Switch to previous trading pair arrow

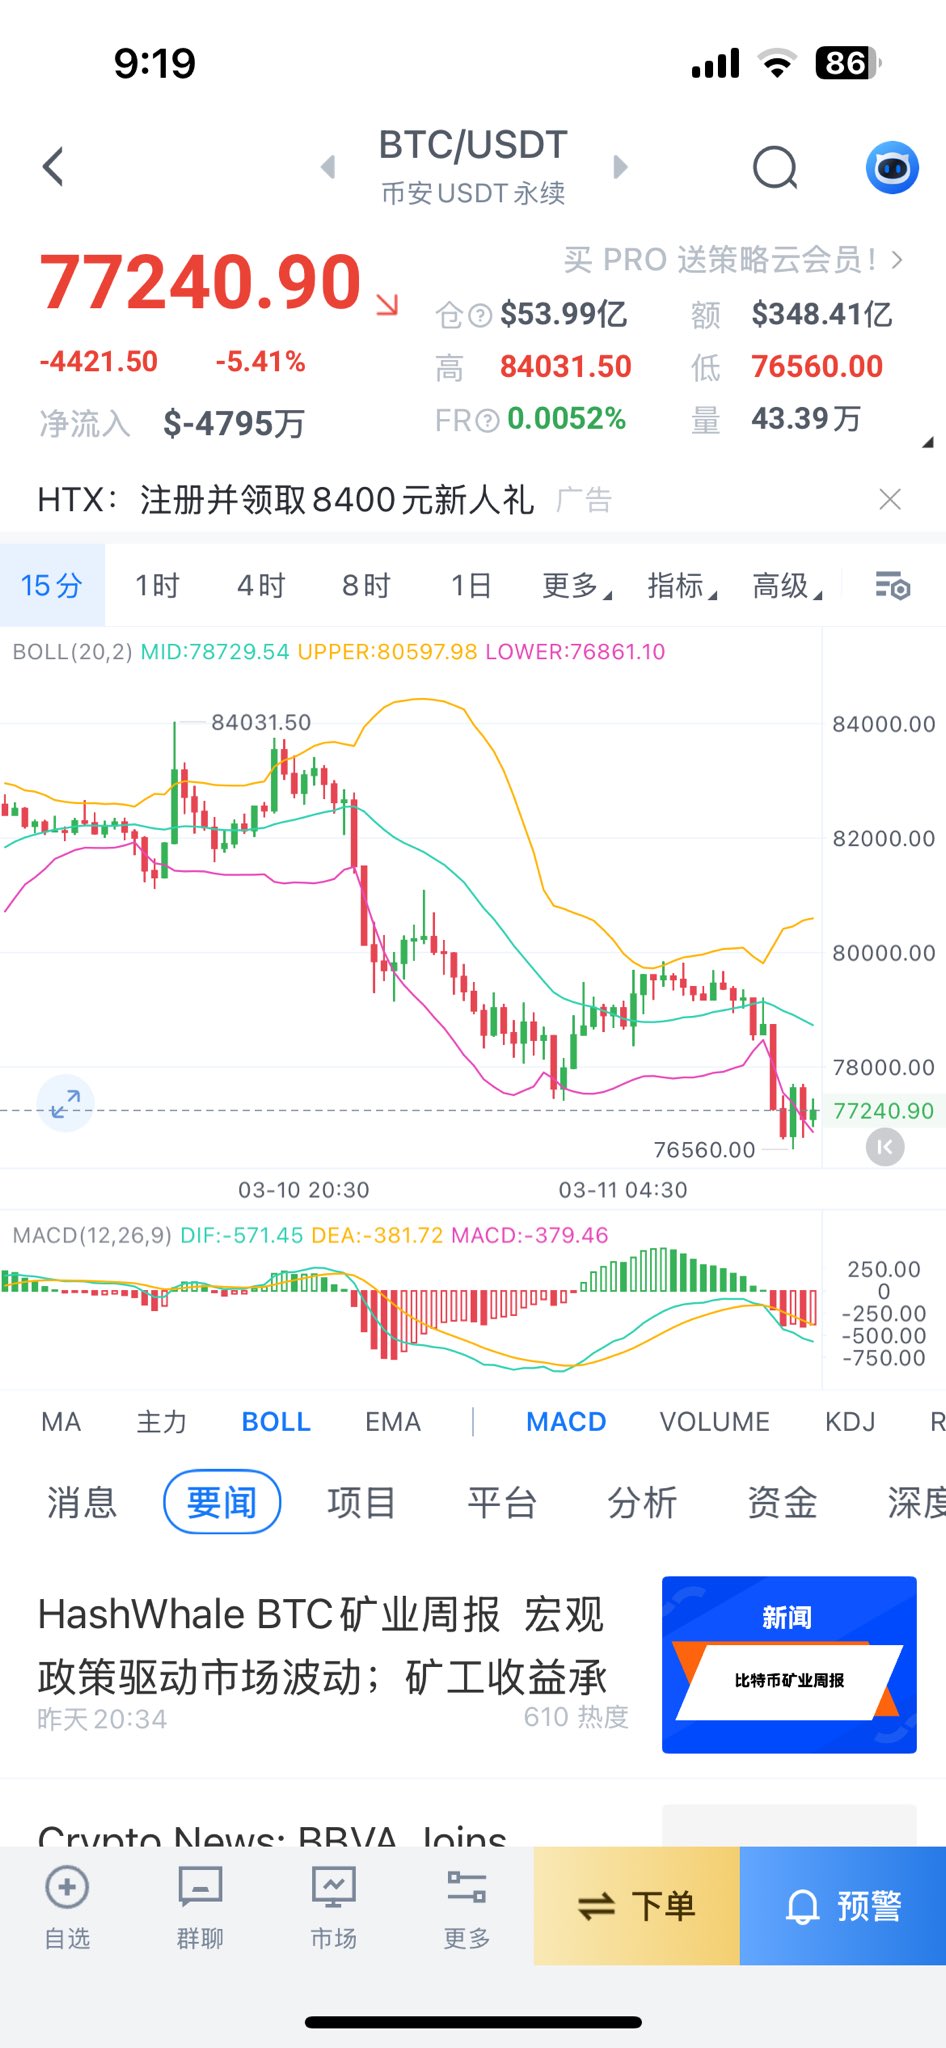pyautogui.click(x=328, y=167)
